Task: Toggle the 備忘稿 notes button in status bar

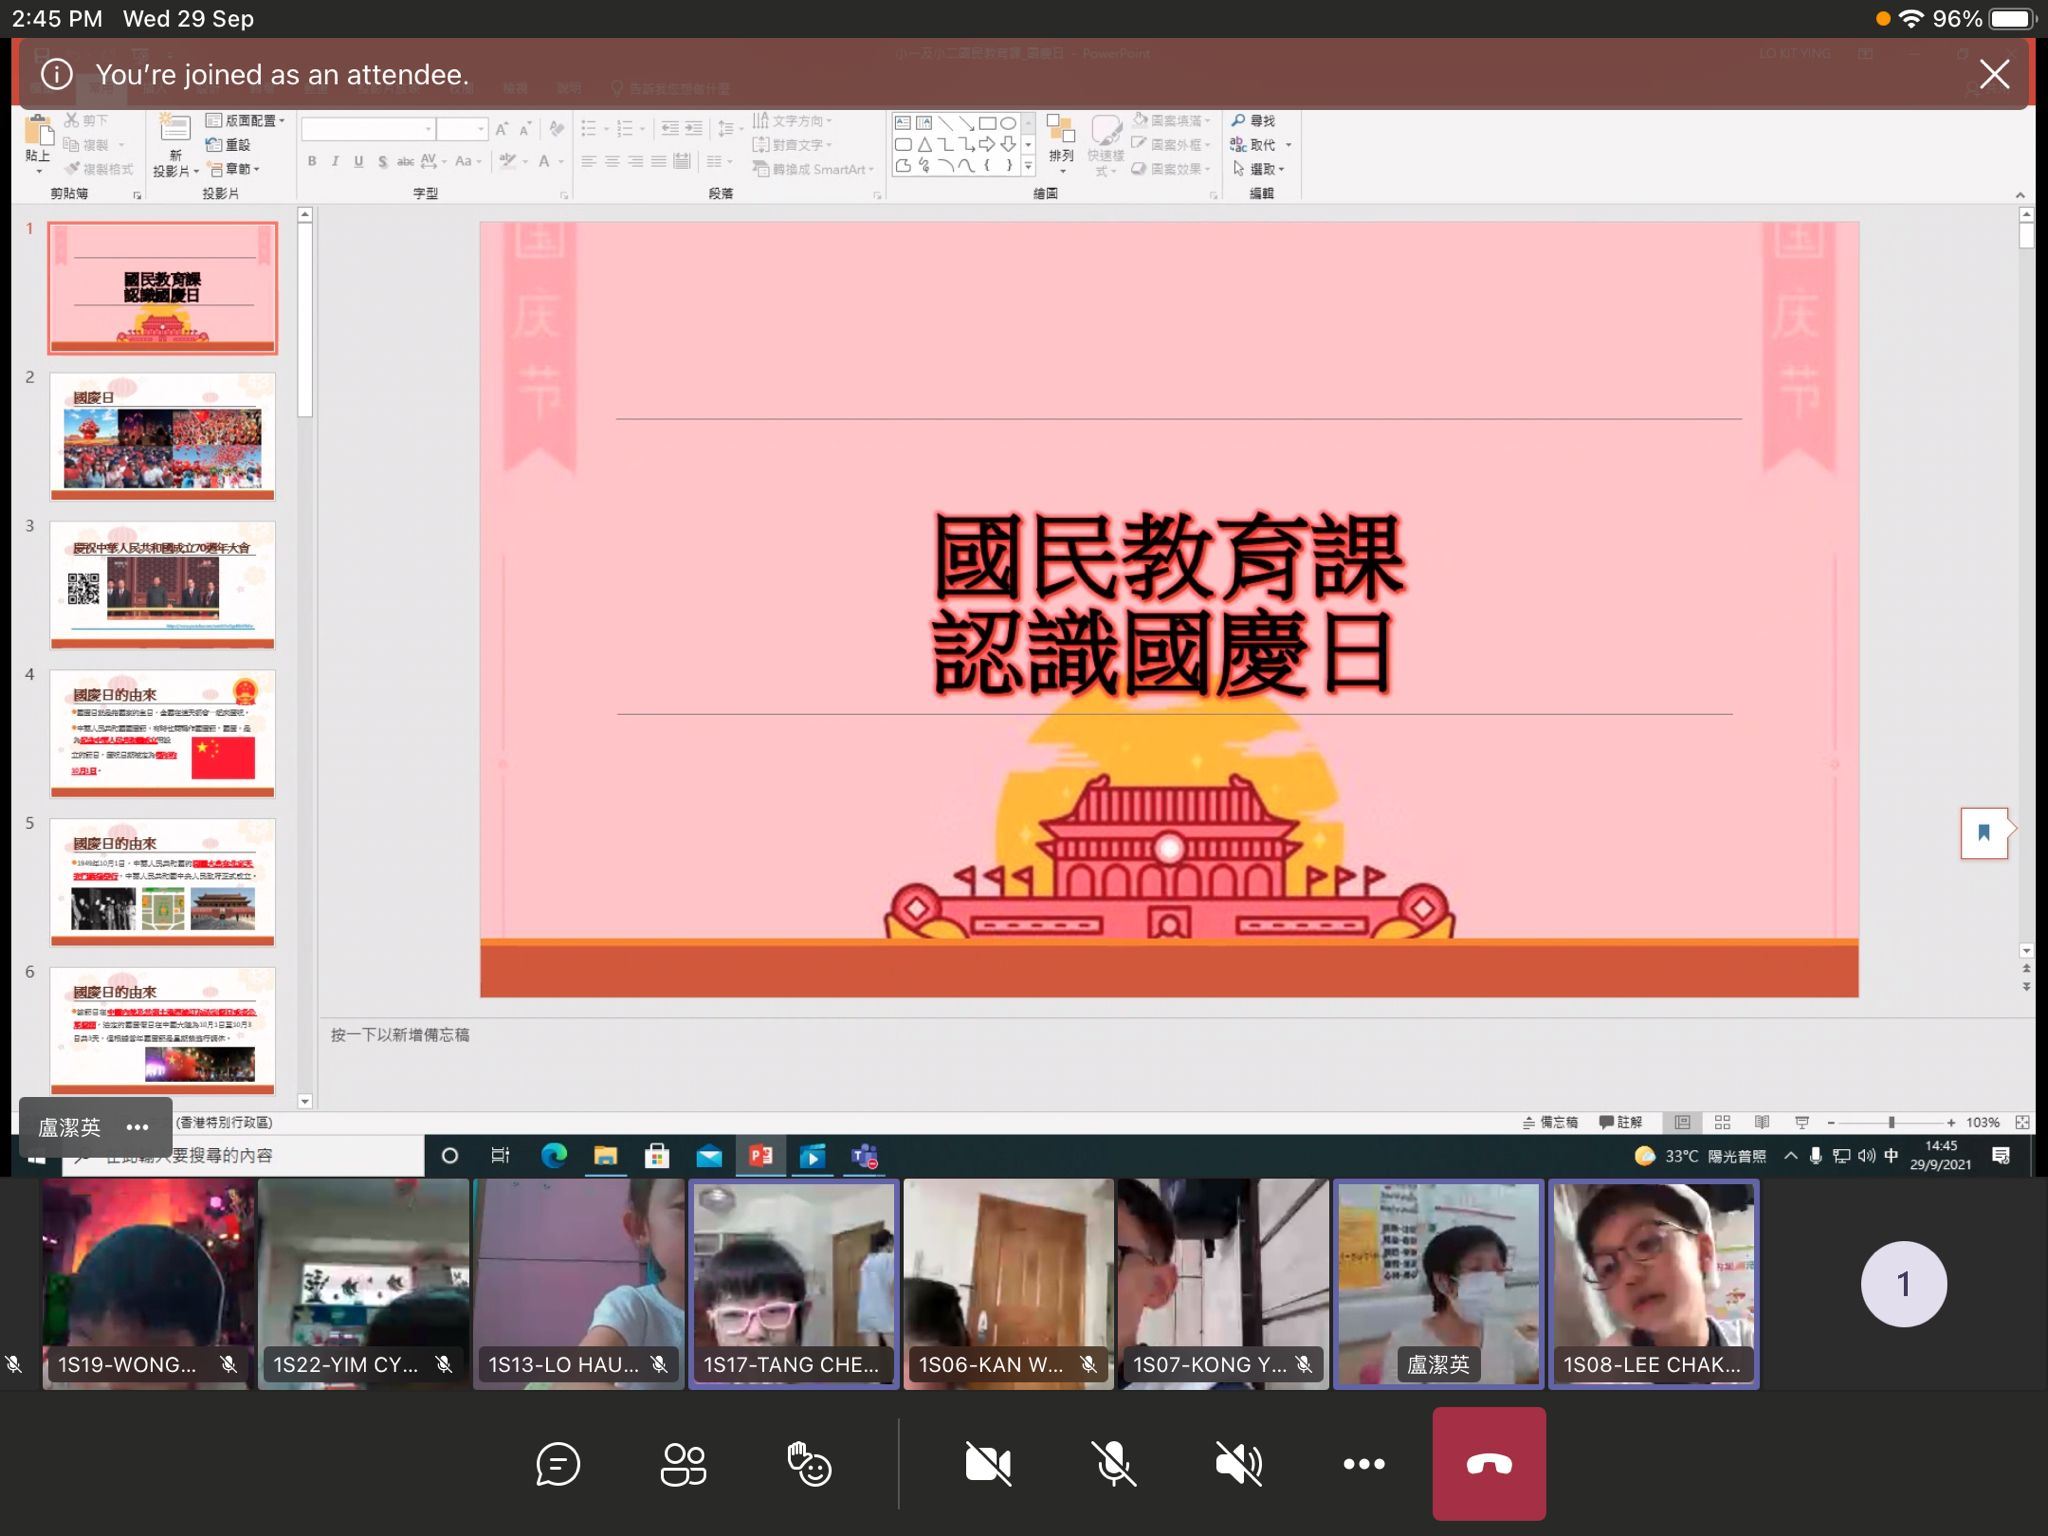Action: (1550, 1122)
